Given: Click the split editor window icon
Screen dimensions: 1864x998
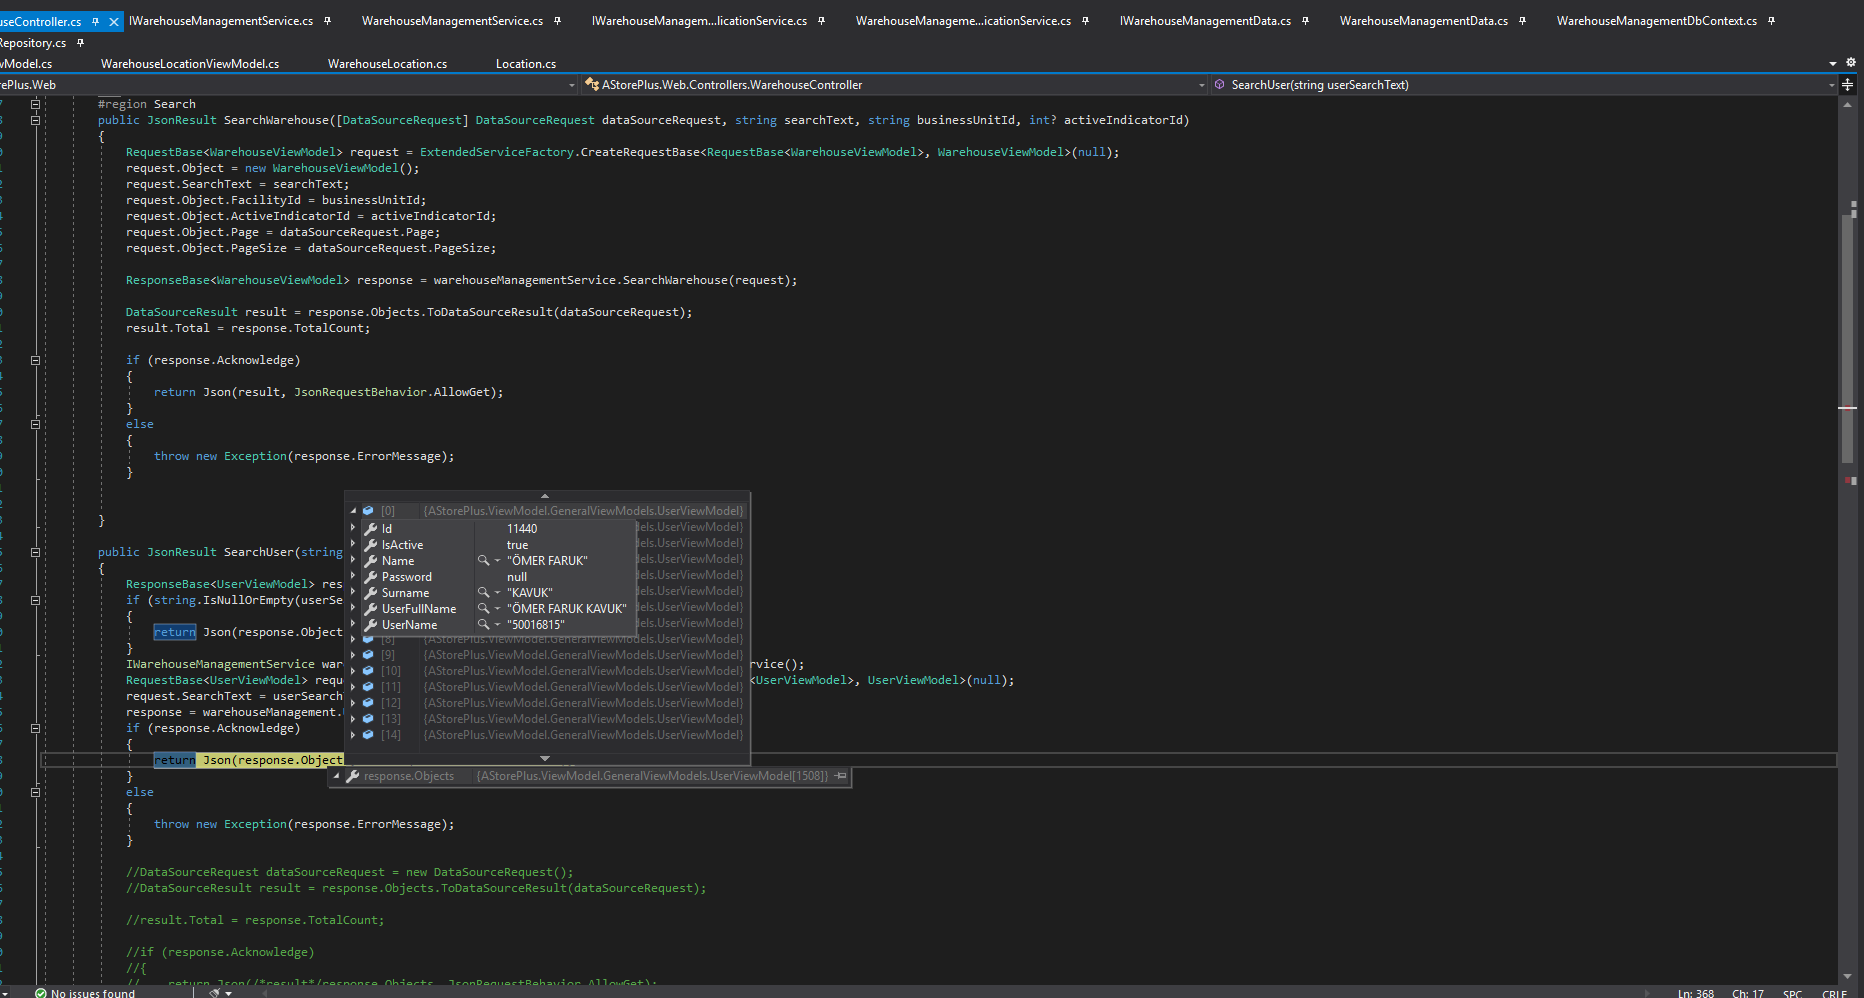Looking at the screenshot, I should (1847, 85).
